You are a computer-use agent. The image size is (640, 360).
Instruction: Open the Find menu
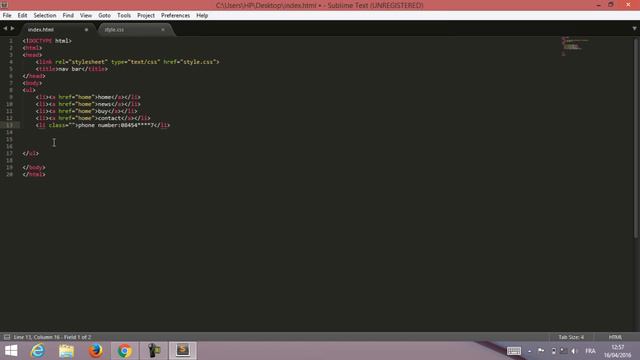tap(68, 16)
